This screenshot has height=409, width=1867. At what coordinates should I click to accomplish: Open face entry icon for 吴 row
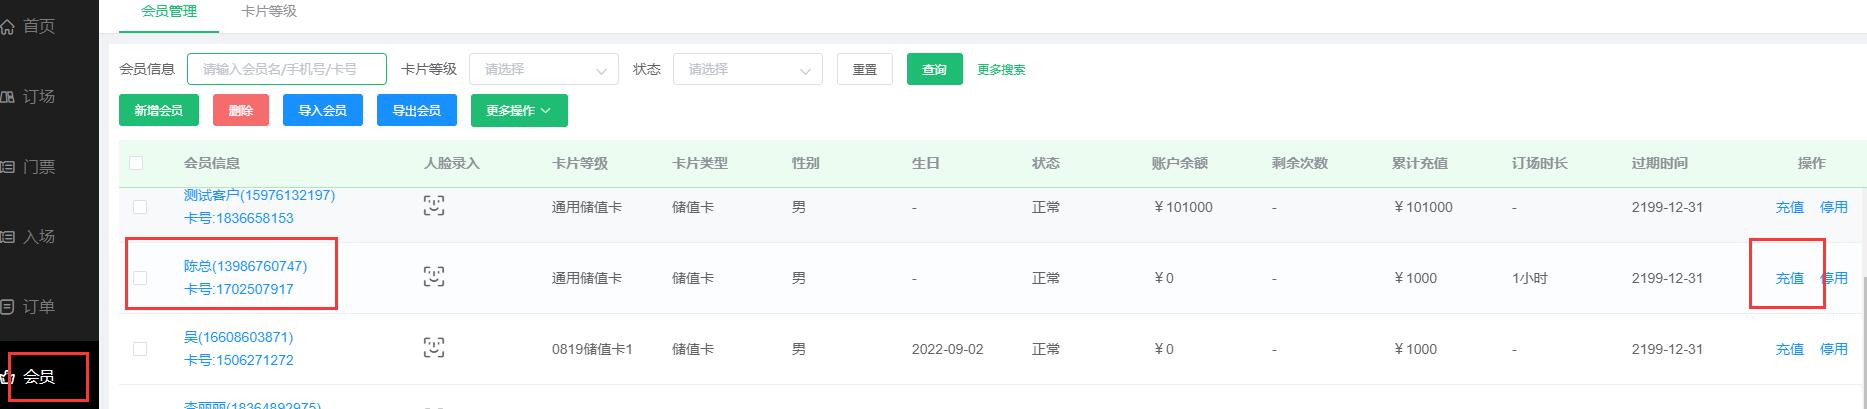433,348
